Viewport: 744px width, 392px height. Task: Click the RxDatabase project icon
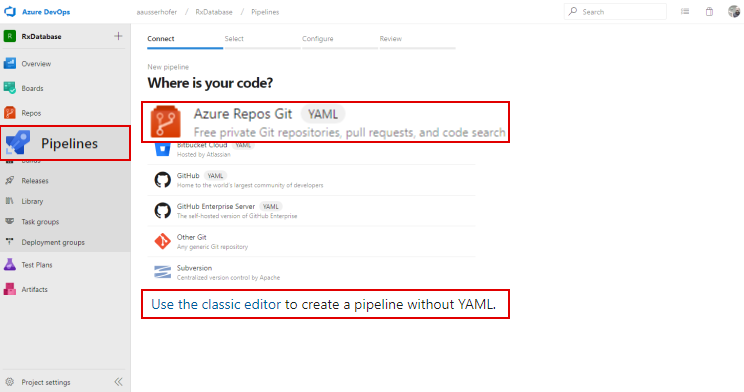10,36
